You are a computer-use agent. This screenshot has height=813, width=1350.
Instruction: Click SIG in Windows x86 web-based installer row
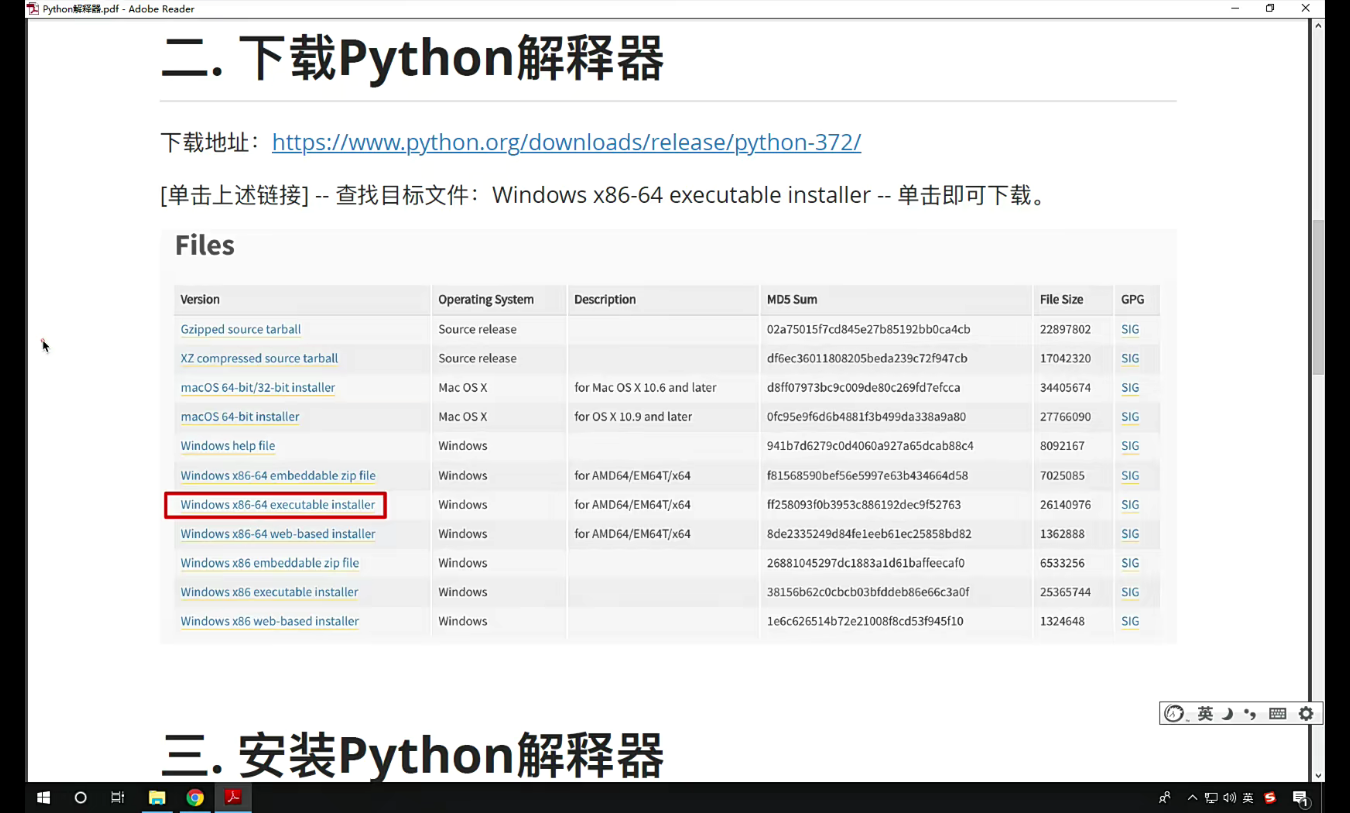click(1130, 621)
